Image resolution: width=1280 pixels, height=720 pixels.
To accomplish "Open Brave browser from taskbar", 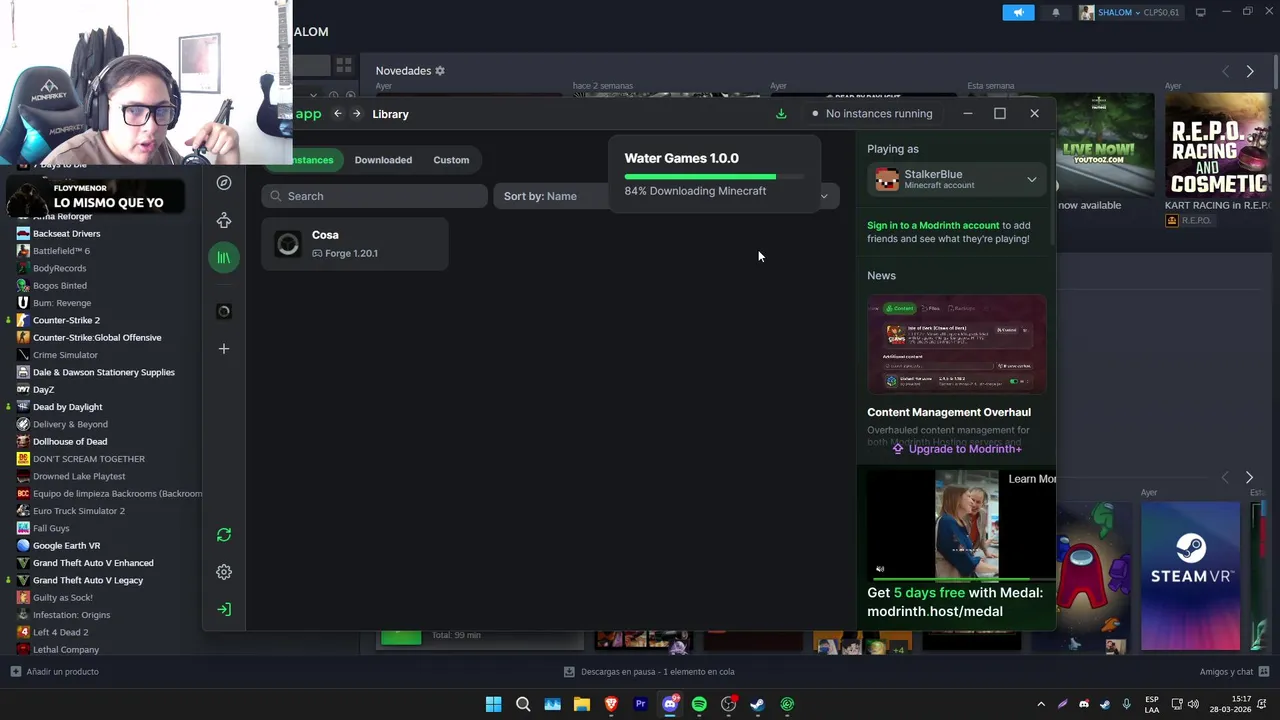I will tap(611, 704).
